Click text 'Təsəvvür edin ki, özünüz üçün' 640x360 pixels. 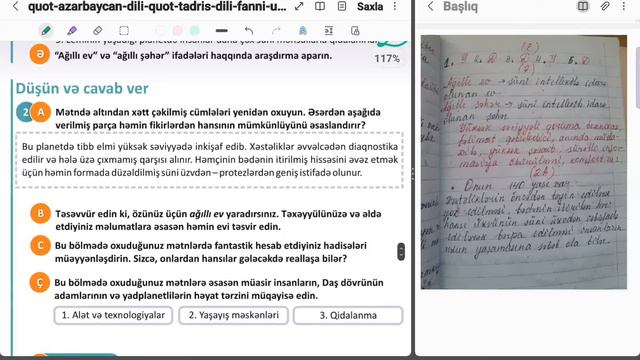click(x=121, y=214)
